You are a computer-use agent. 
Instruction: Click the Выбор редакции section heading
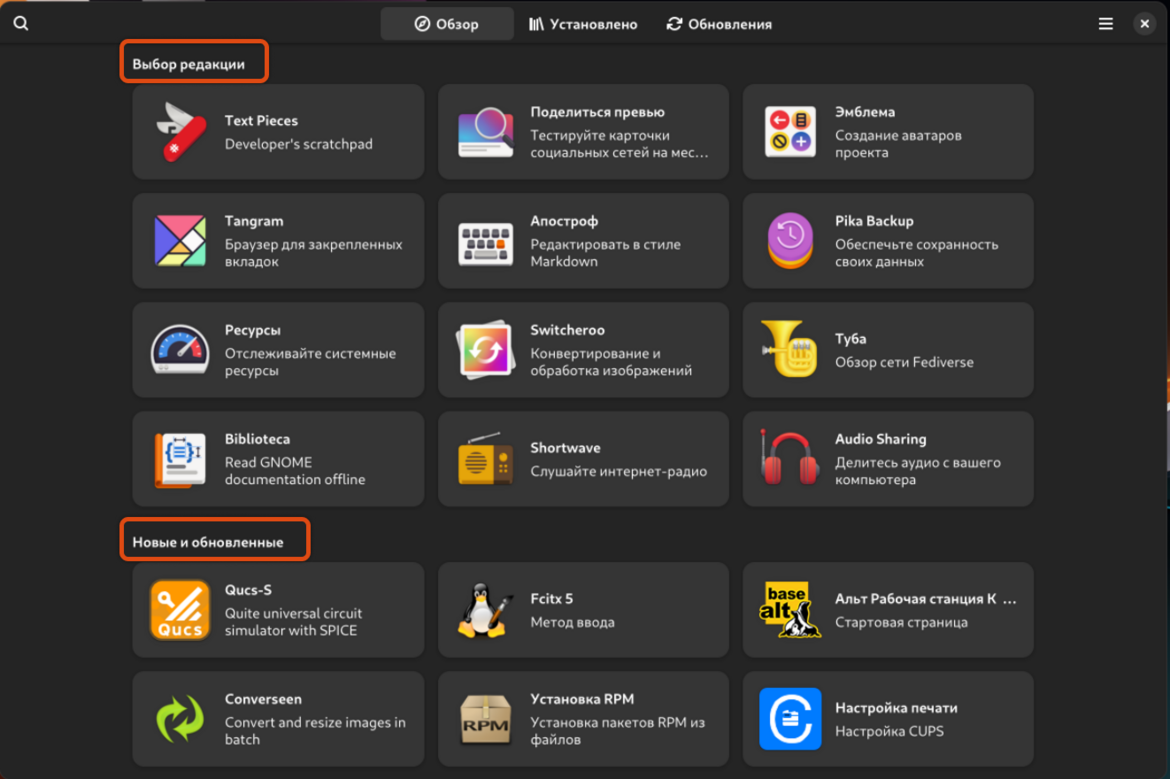[x=189, y=64]
